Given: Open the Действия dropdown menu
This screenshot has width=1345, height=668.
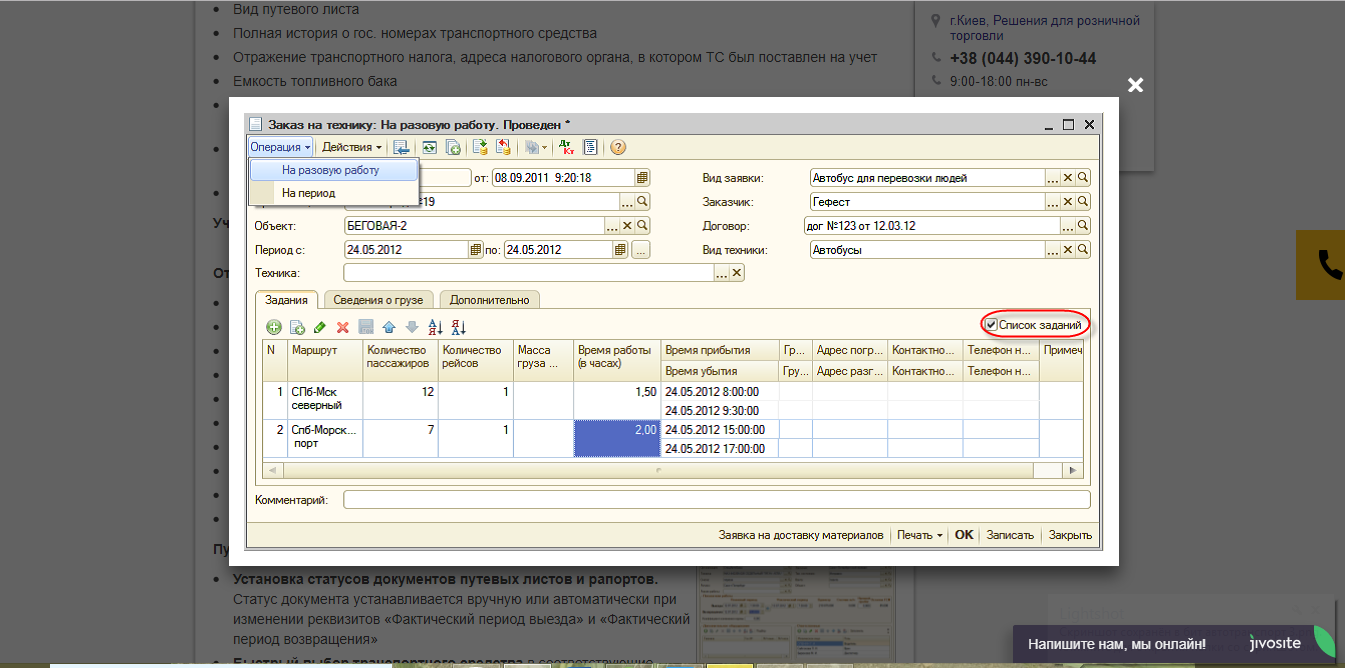Looking at the screenshot, I should click(351, 147).
